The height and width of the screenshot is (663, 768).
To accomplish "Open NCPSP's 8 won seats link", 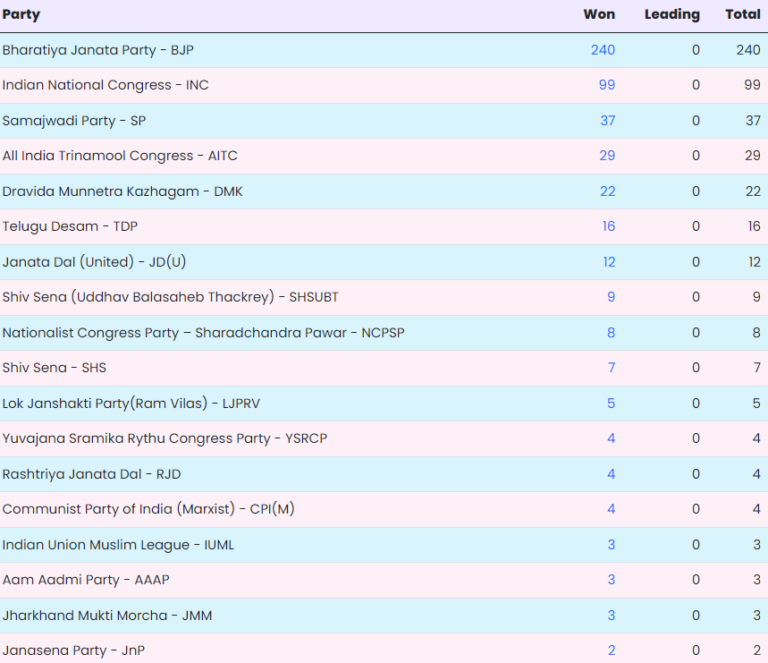I will tap(611, 332).
